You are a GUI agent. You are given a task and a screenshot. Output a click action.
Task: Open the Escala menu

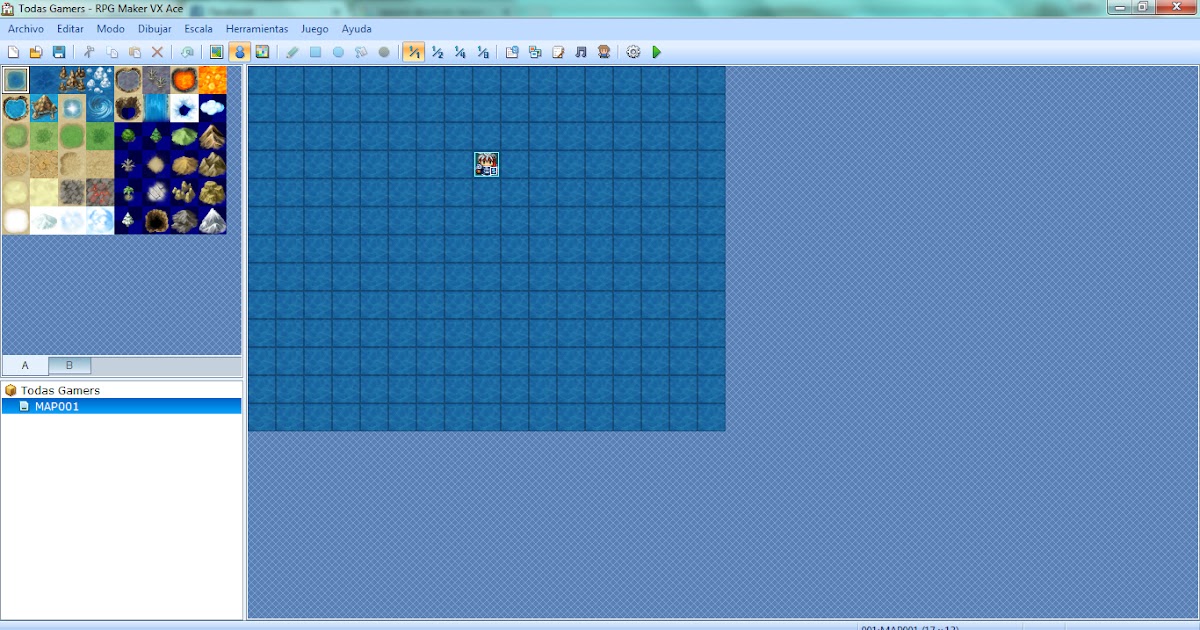[199, 29]
